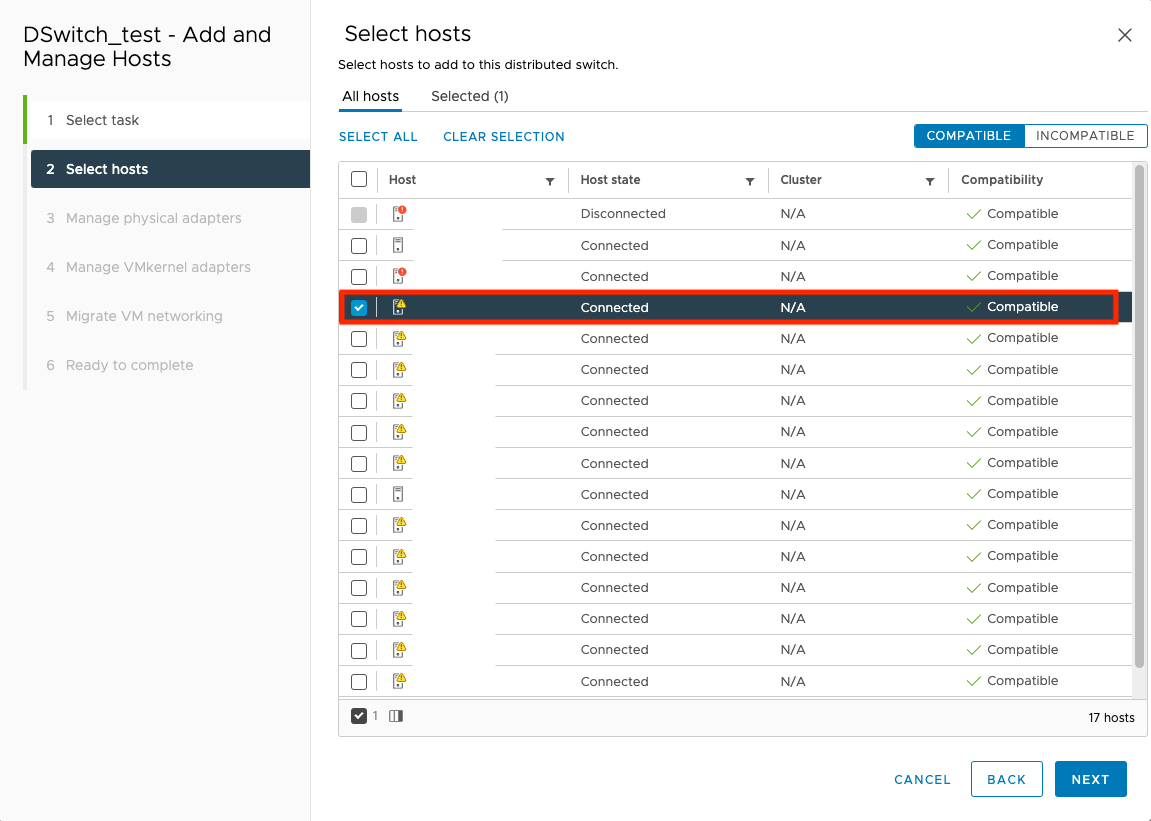Click the BACK button
Screen dimensions: 1151x821
click(x=1006, y=779)
